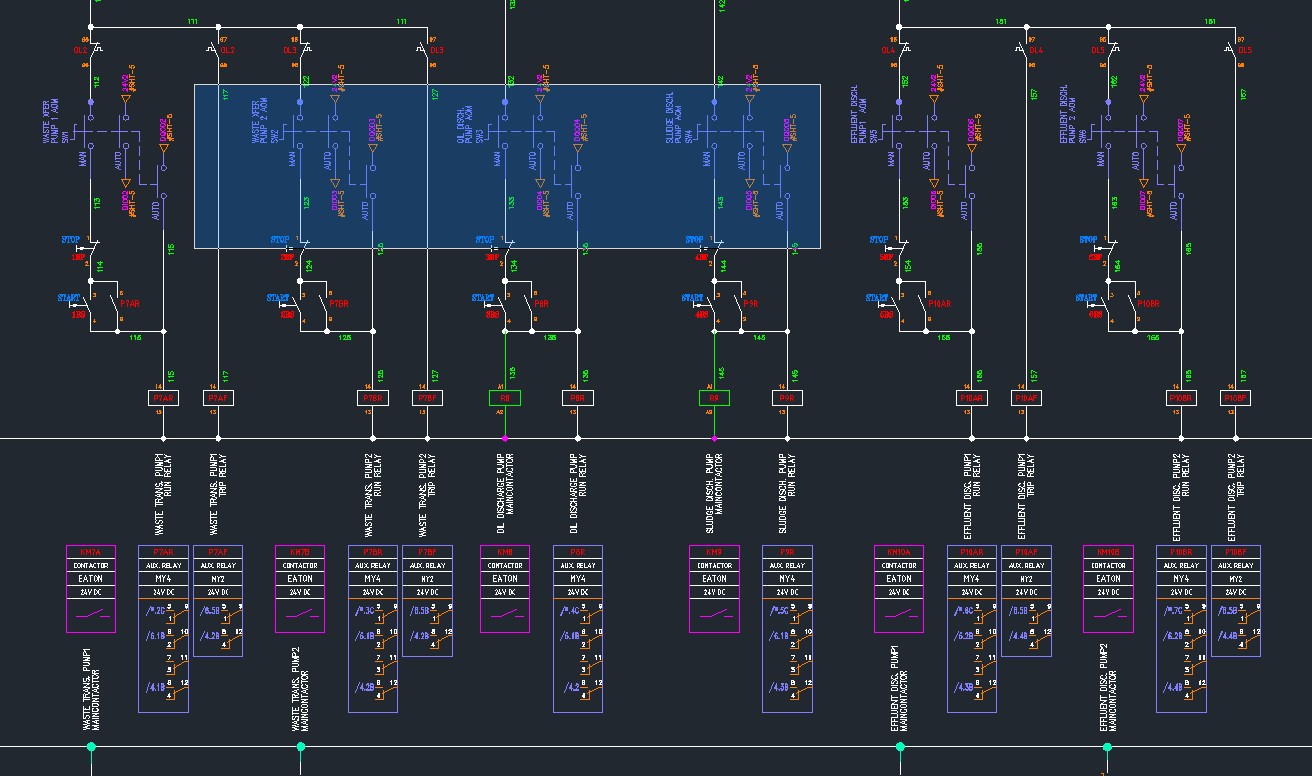This screenshot has width=1312, height=776.
Task: Pick the KM10B contactor legend block
Action: click(1108, 589)
